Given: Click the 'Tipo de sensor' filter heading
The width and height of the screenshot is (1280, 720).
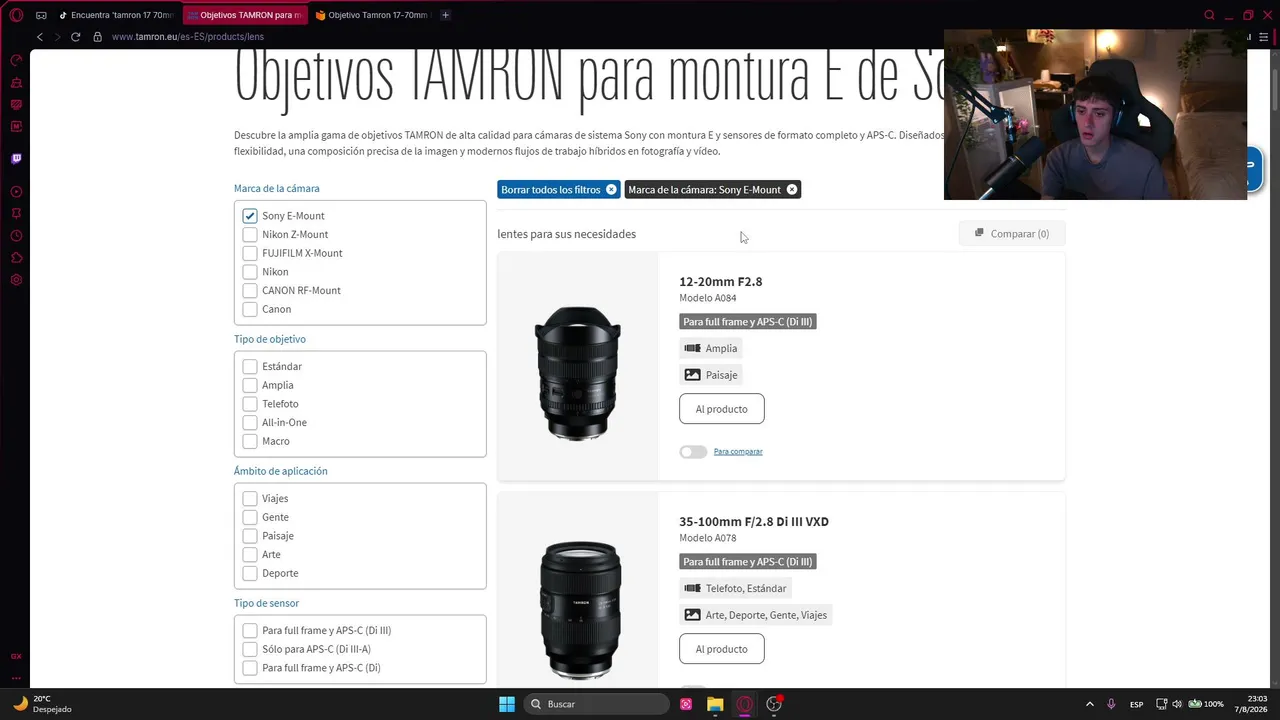Looking at the screenshot, I should click(267, 603).
